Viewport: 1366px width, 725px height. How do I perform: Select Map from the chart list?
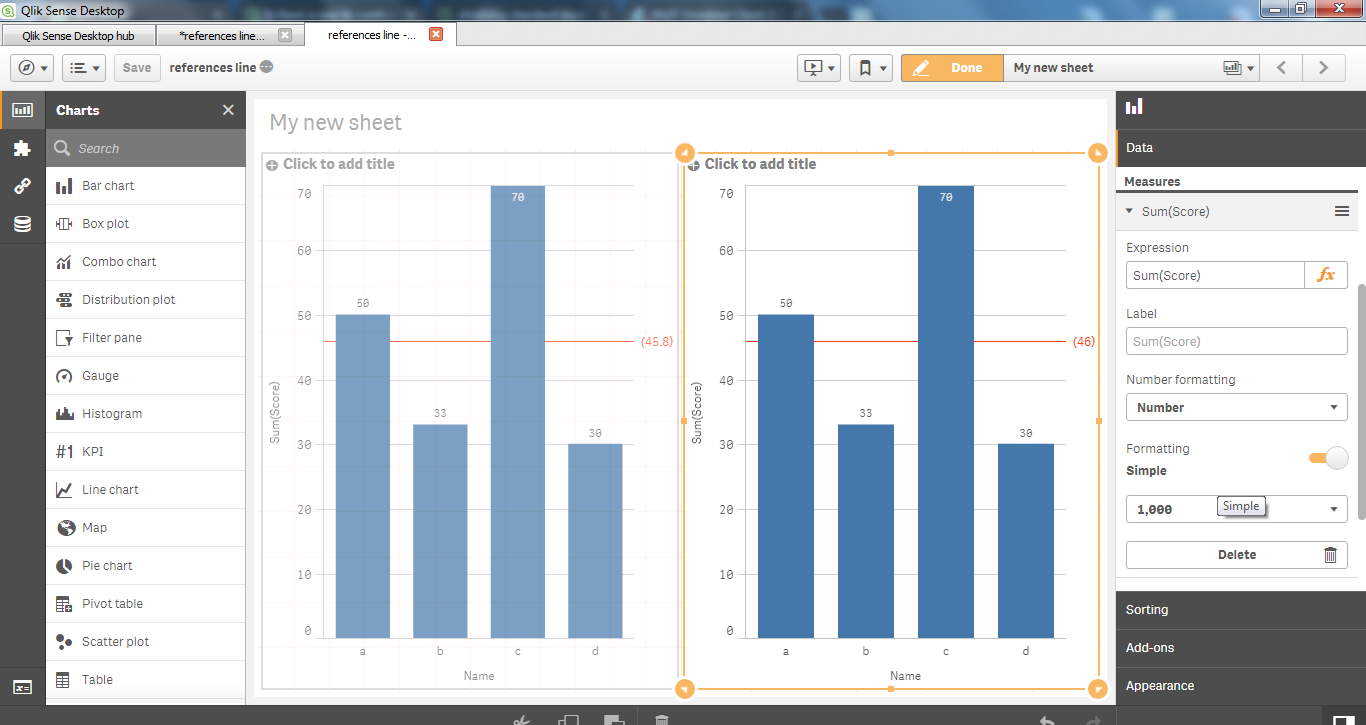tap(146, 528)
